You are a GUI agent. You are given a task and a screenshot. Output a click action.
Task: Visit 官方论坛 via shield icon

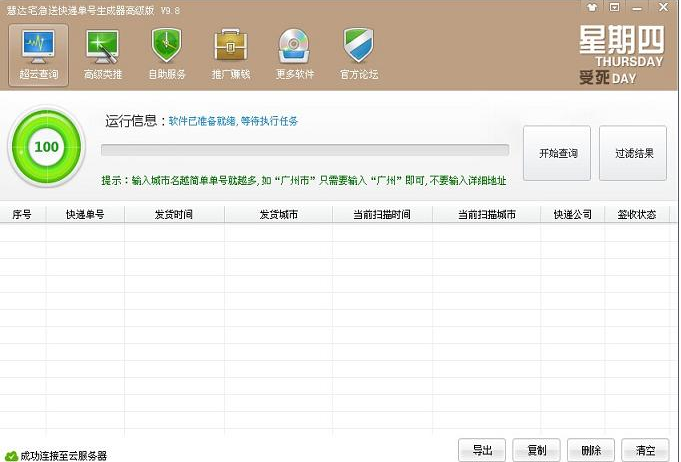(x=359, y=46)
